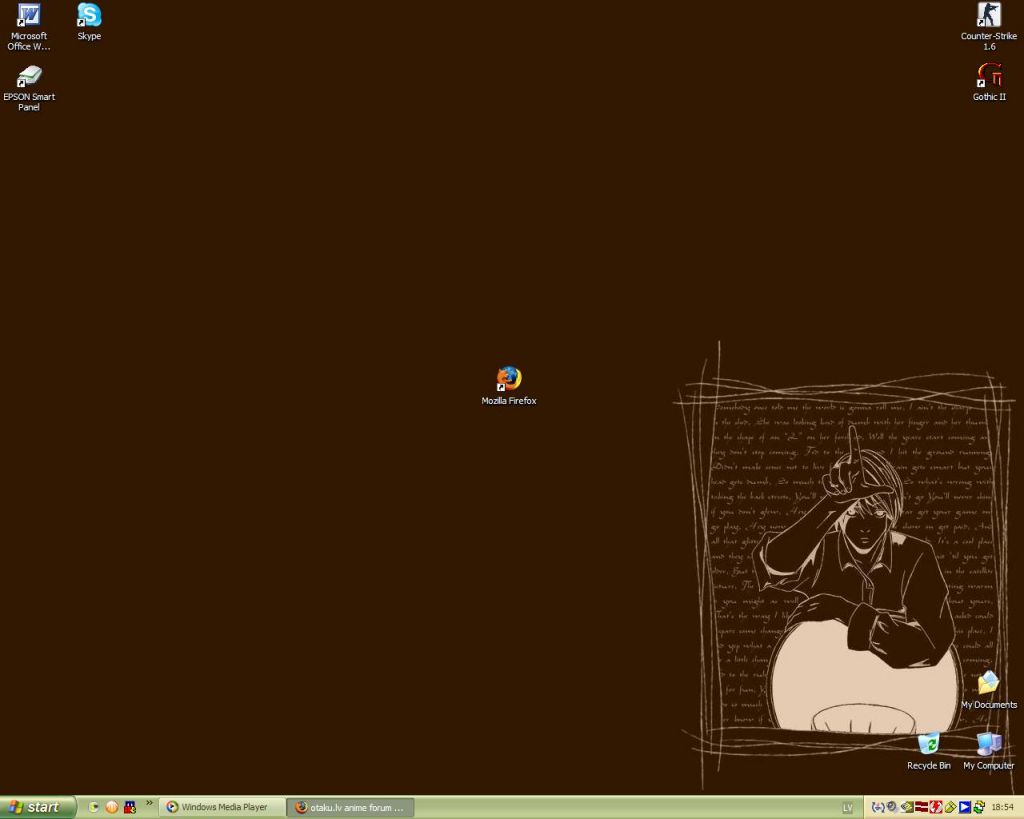Launch the first Quick Launch media icon
Viewport: 1024px width, 819px height.
93,807
